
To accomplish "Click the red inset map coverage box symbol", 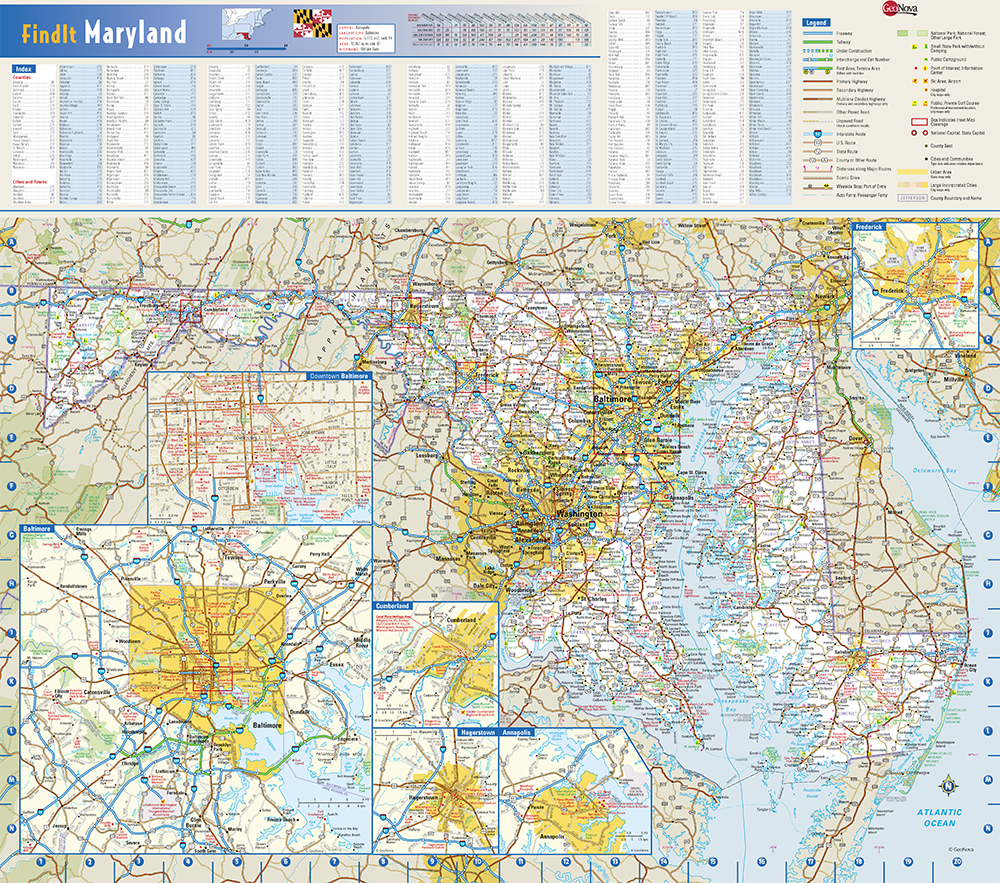I will (919, 121).
